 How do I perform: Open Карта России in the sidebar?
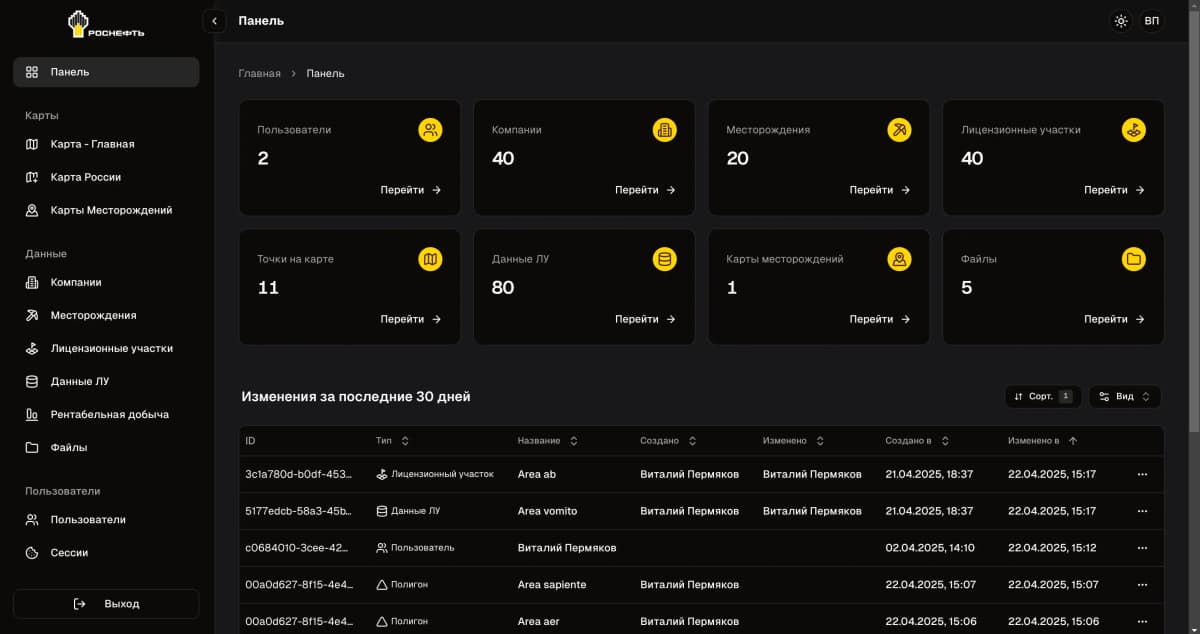coord(86,177)
